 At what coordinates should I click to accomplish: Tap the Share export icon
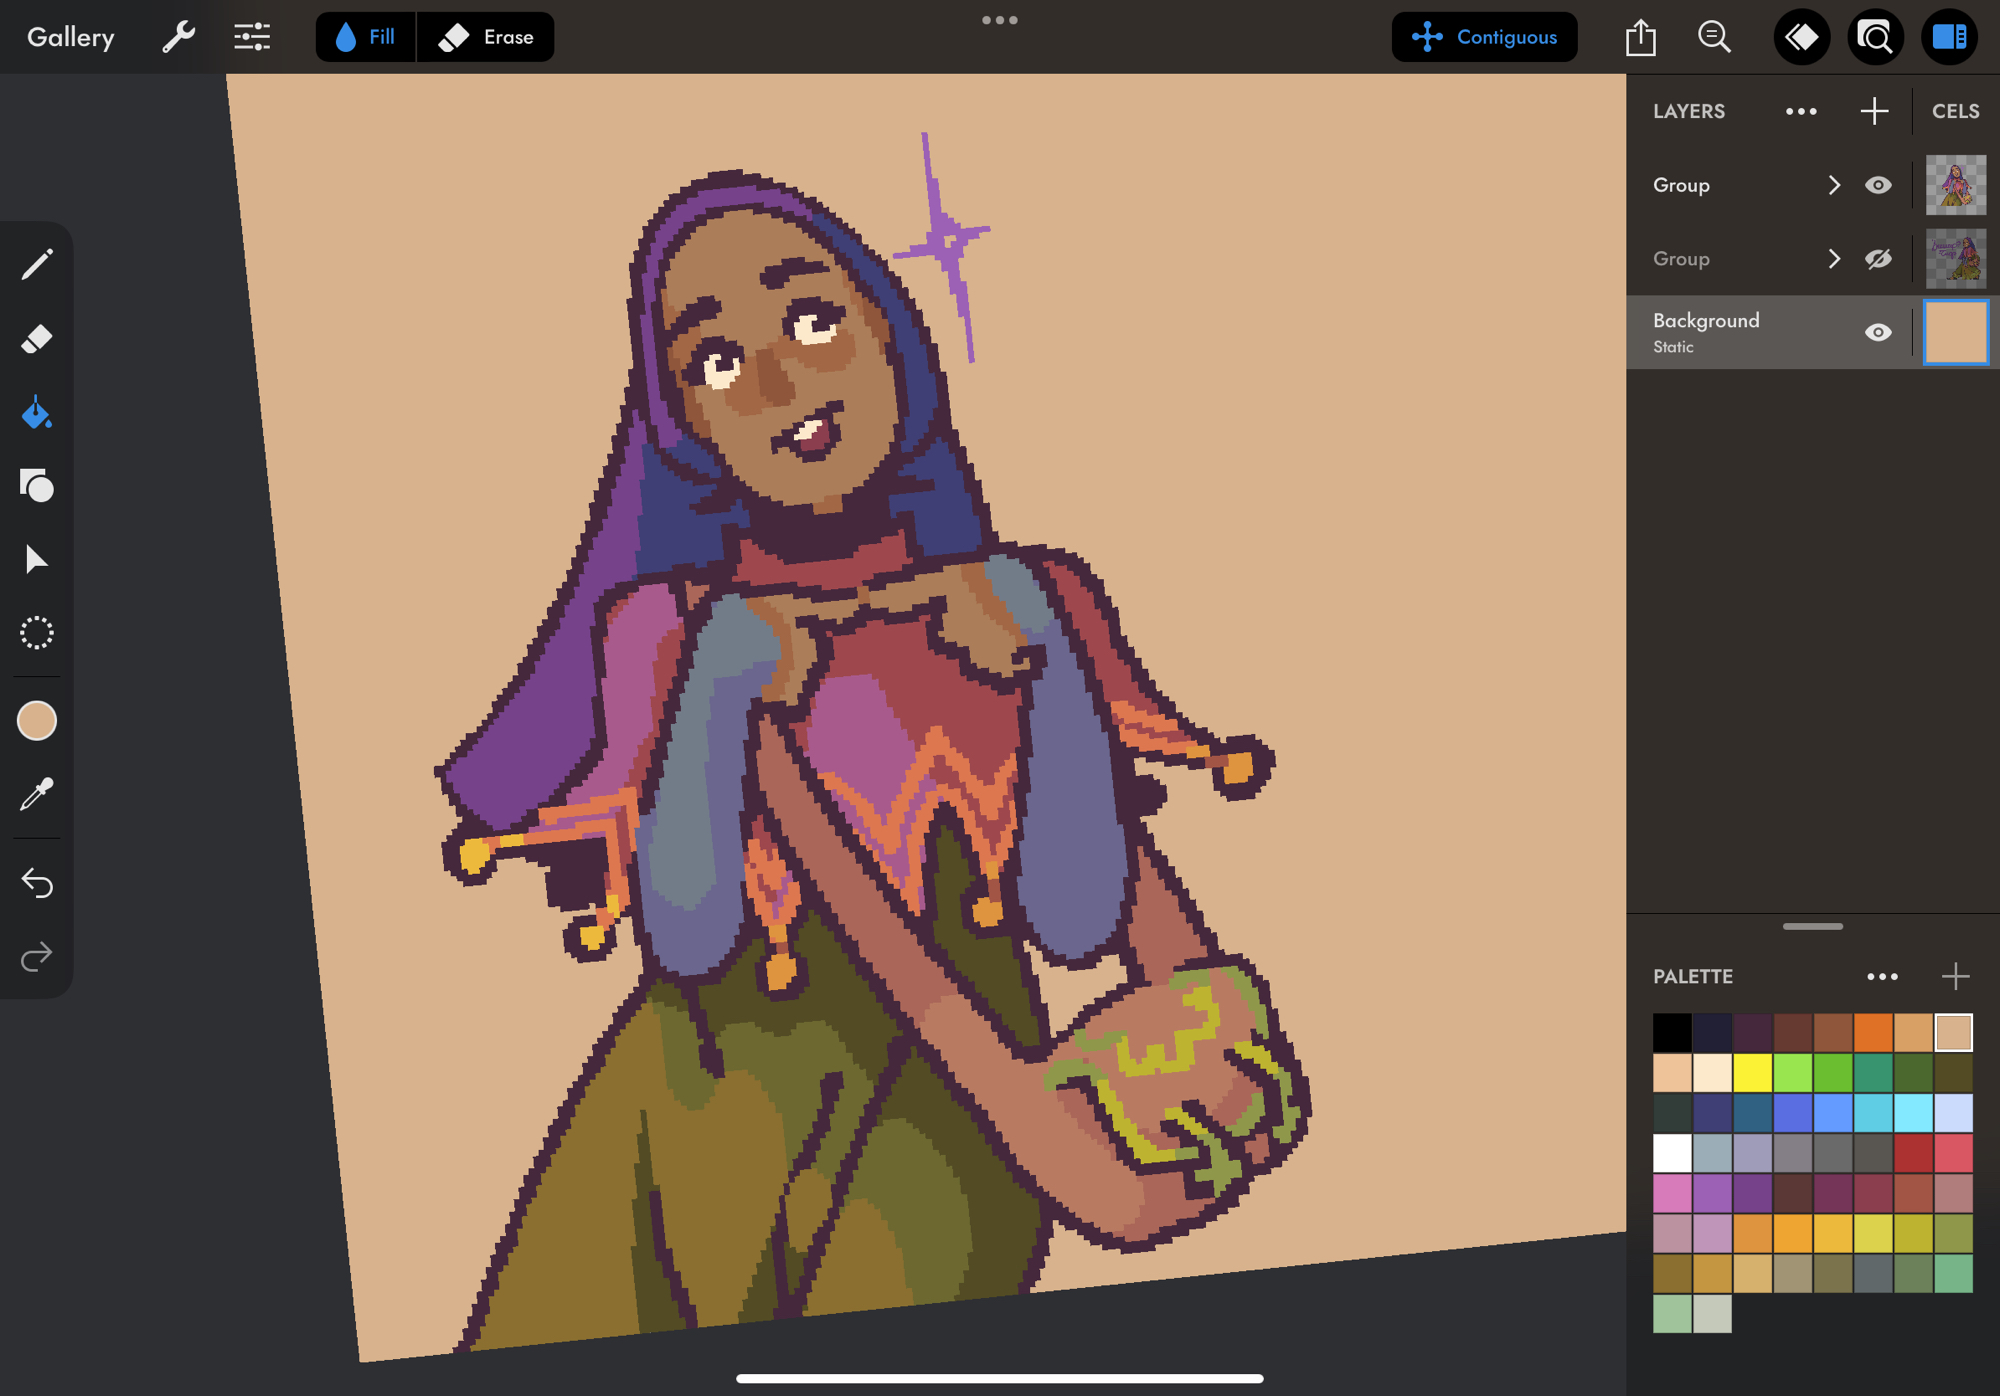(1641, 37)
